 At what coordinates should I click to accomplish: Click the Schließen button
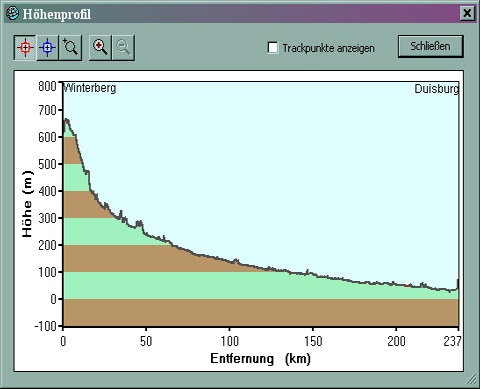pos(430,46)
